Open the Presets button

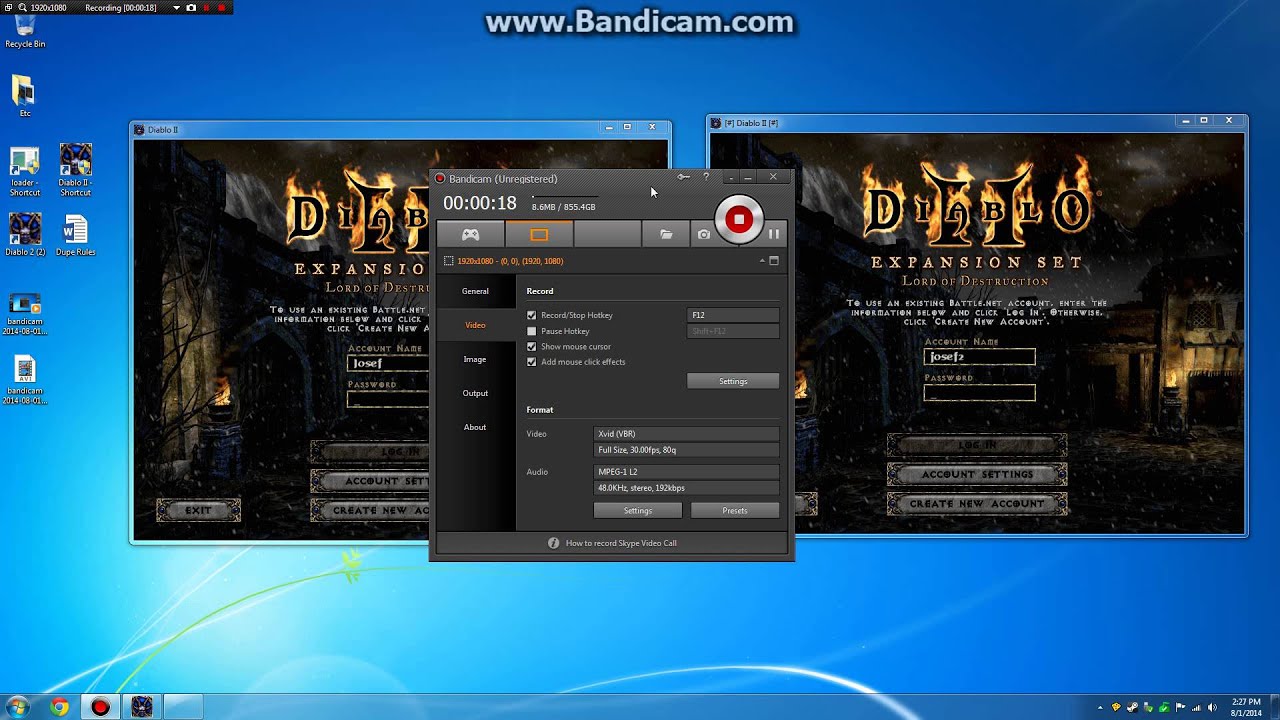[x=735, y=510]
